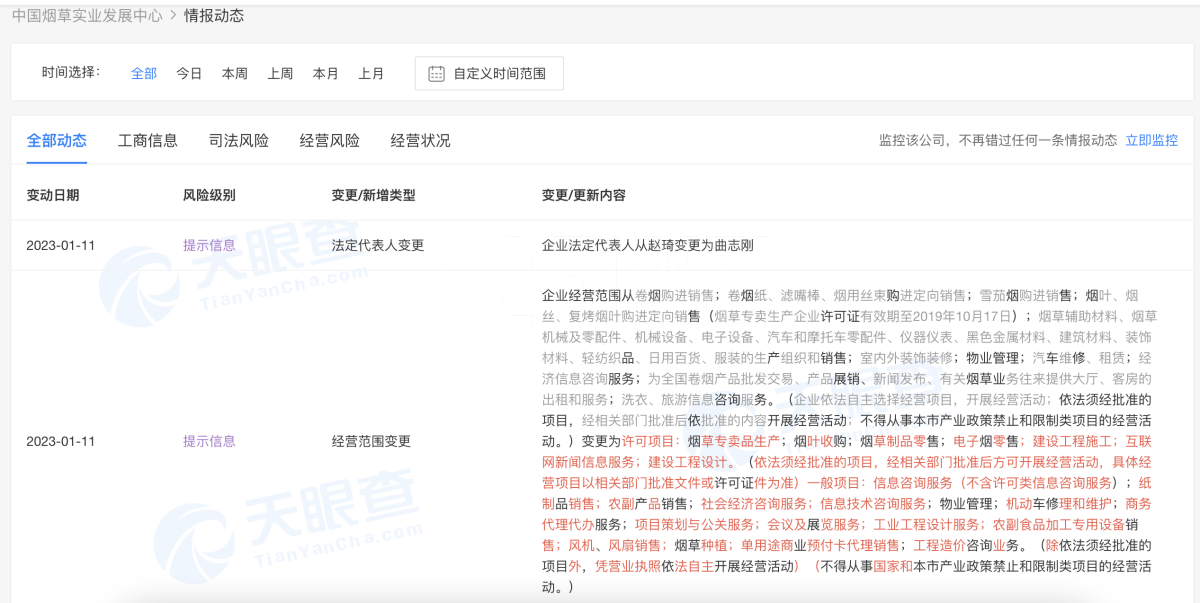
Task: Select the 变更/更新内容 column header
Action: click(583, 195)
